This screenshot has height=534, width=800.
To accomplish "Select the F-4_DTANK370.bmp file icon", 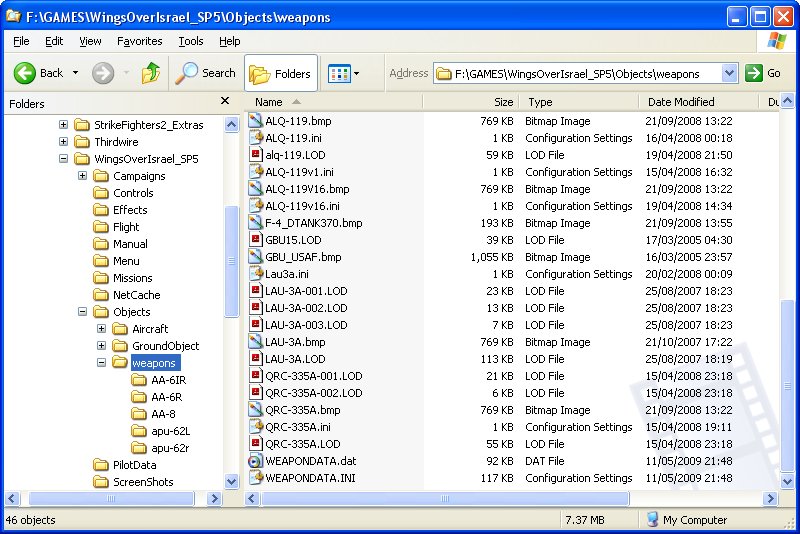I will (255, 223).
